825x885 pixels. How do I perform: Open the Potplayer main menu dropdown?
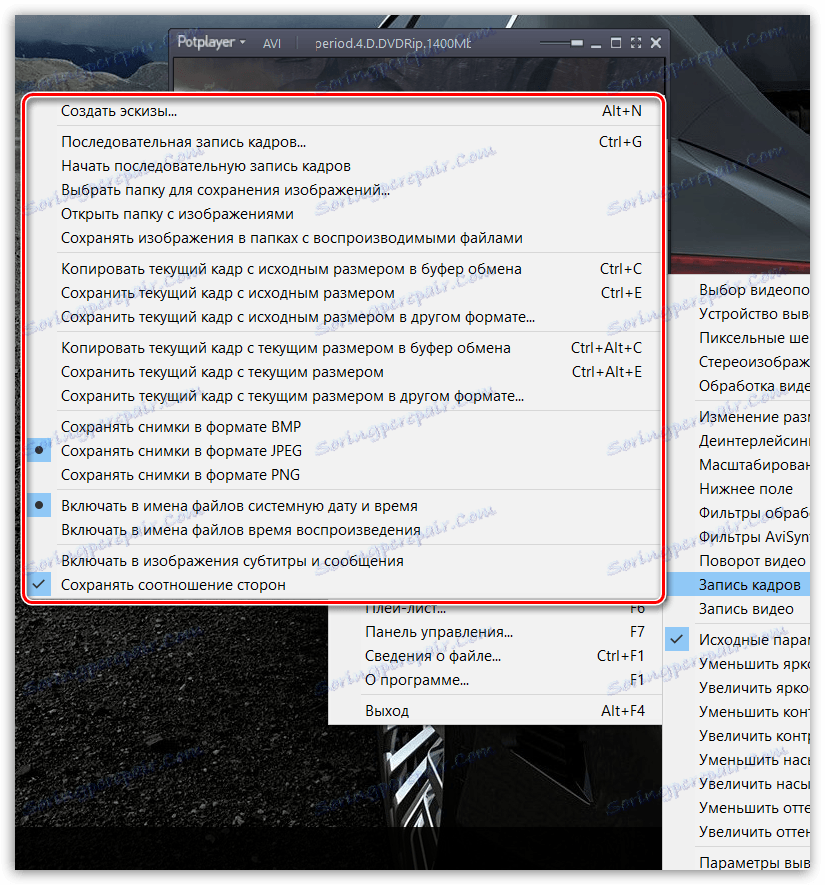[211, 42]
